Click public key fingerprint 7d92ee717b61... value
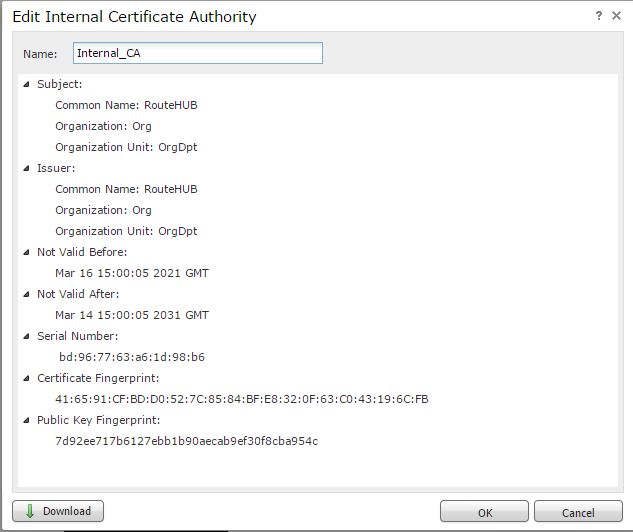 coord(187,441)
